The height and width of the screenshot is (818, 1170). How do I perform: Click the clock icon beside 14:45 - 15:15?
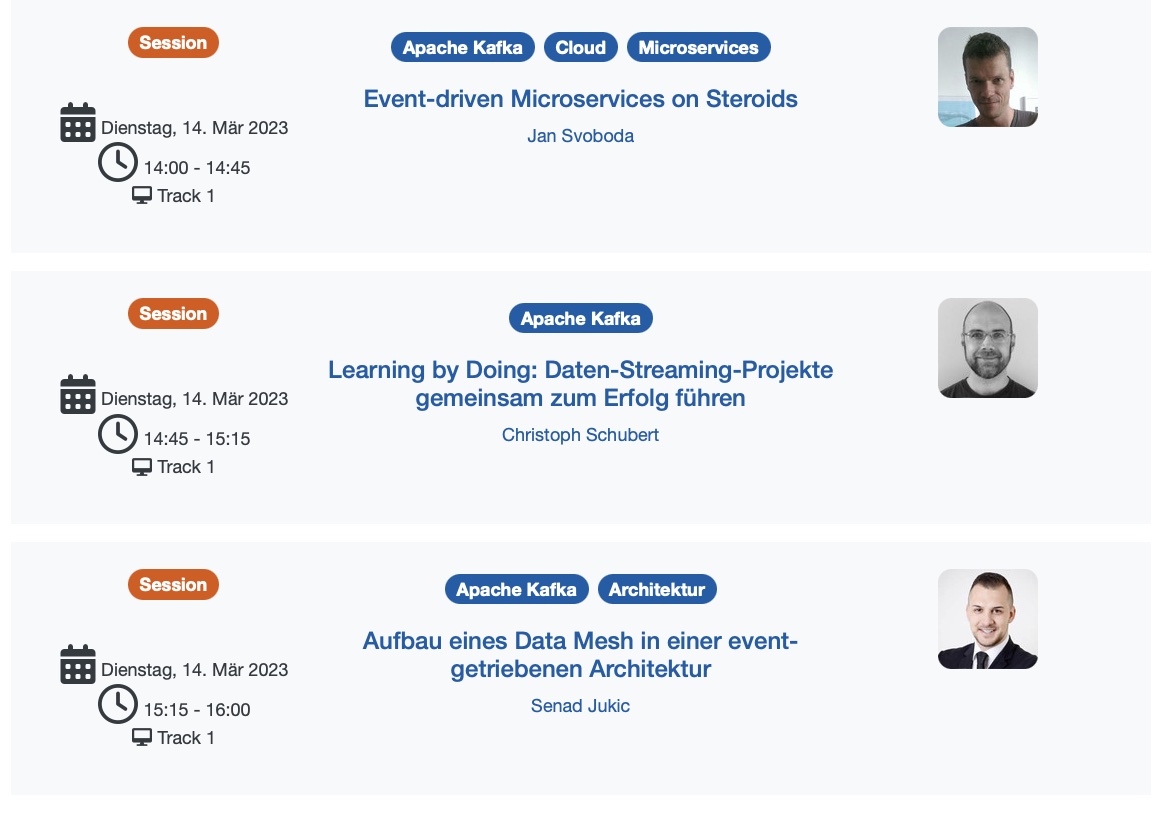tap(118, 434)
